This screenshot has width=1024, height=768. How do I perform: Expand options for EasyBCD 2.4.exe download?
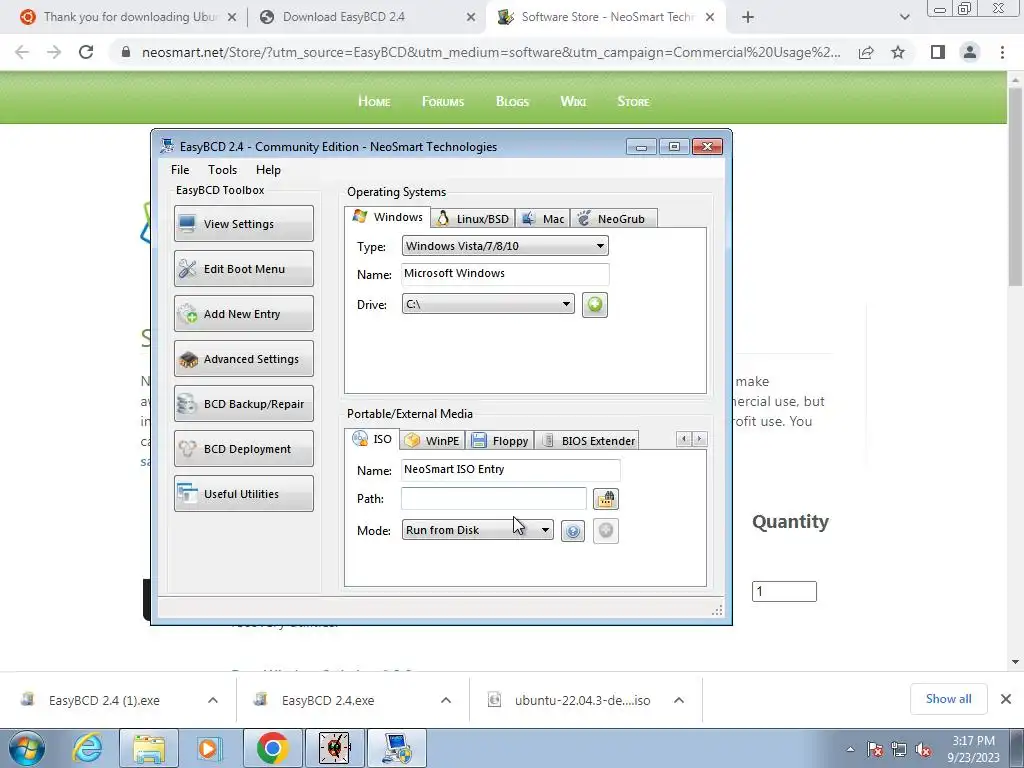pos(446,700)
